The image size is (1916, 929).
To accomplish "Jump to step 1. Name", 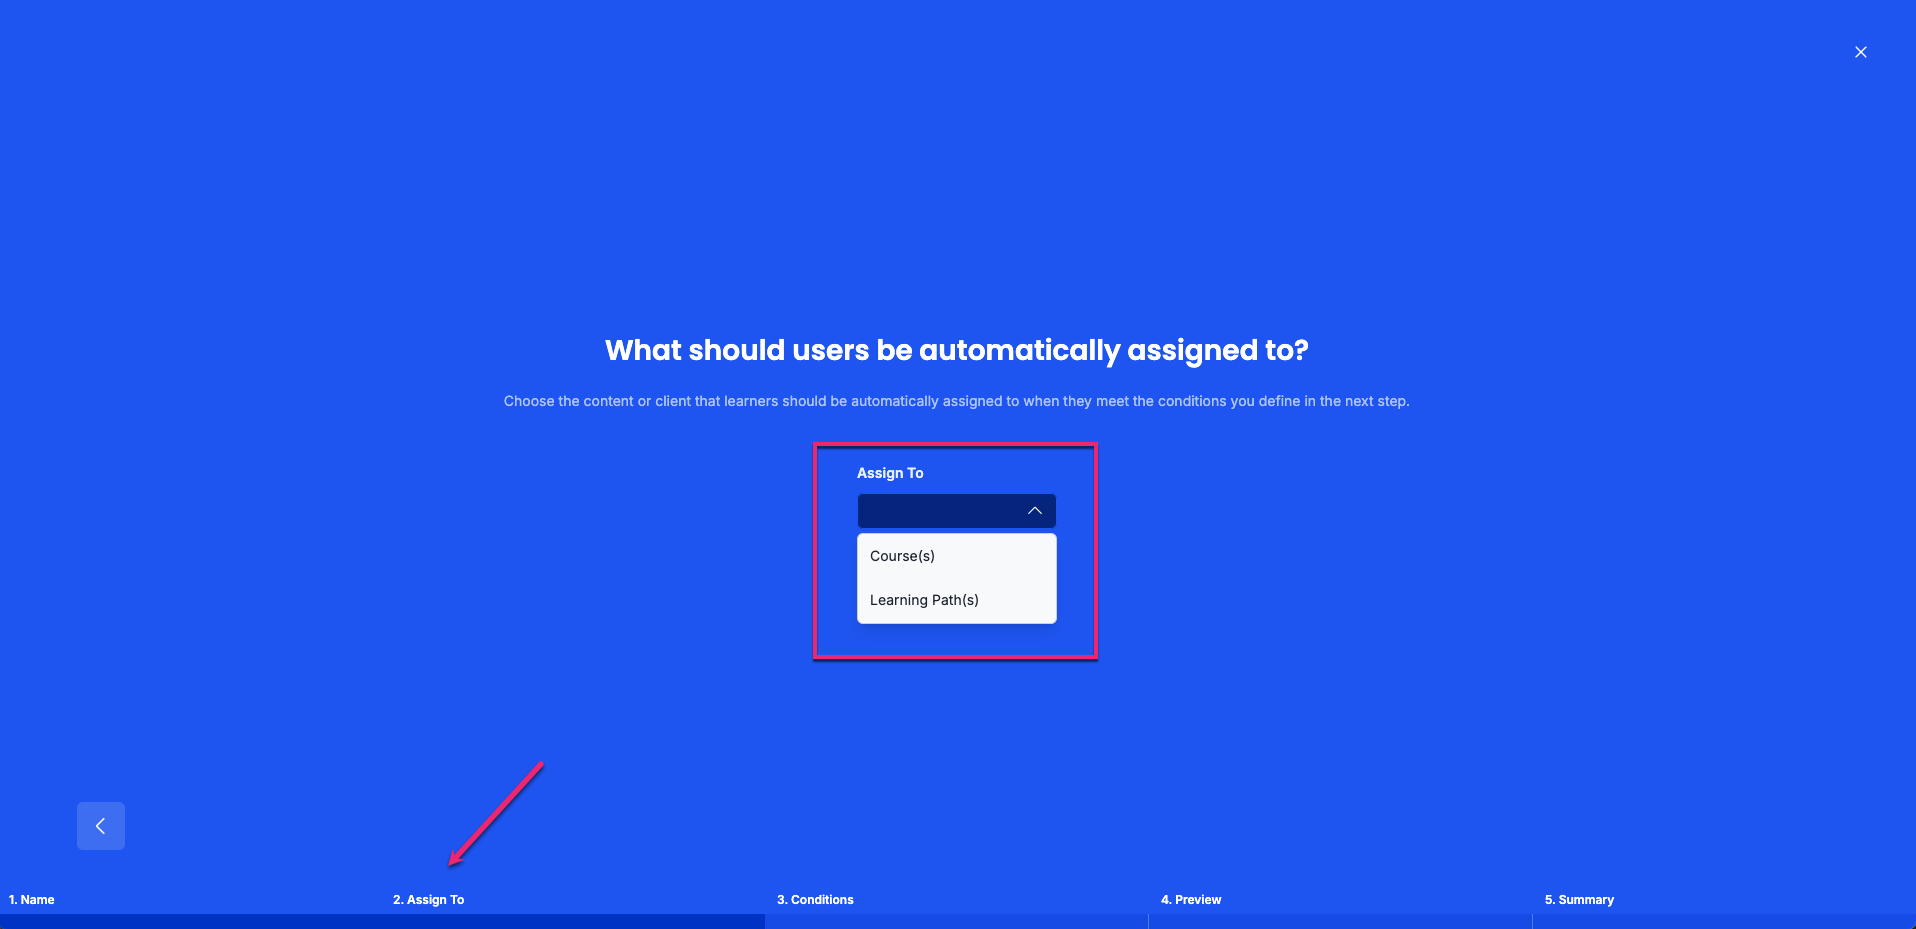I will click(32, 900).
